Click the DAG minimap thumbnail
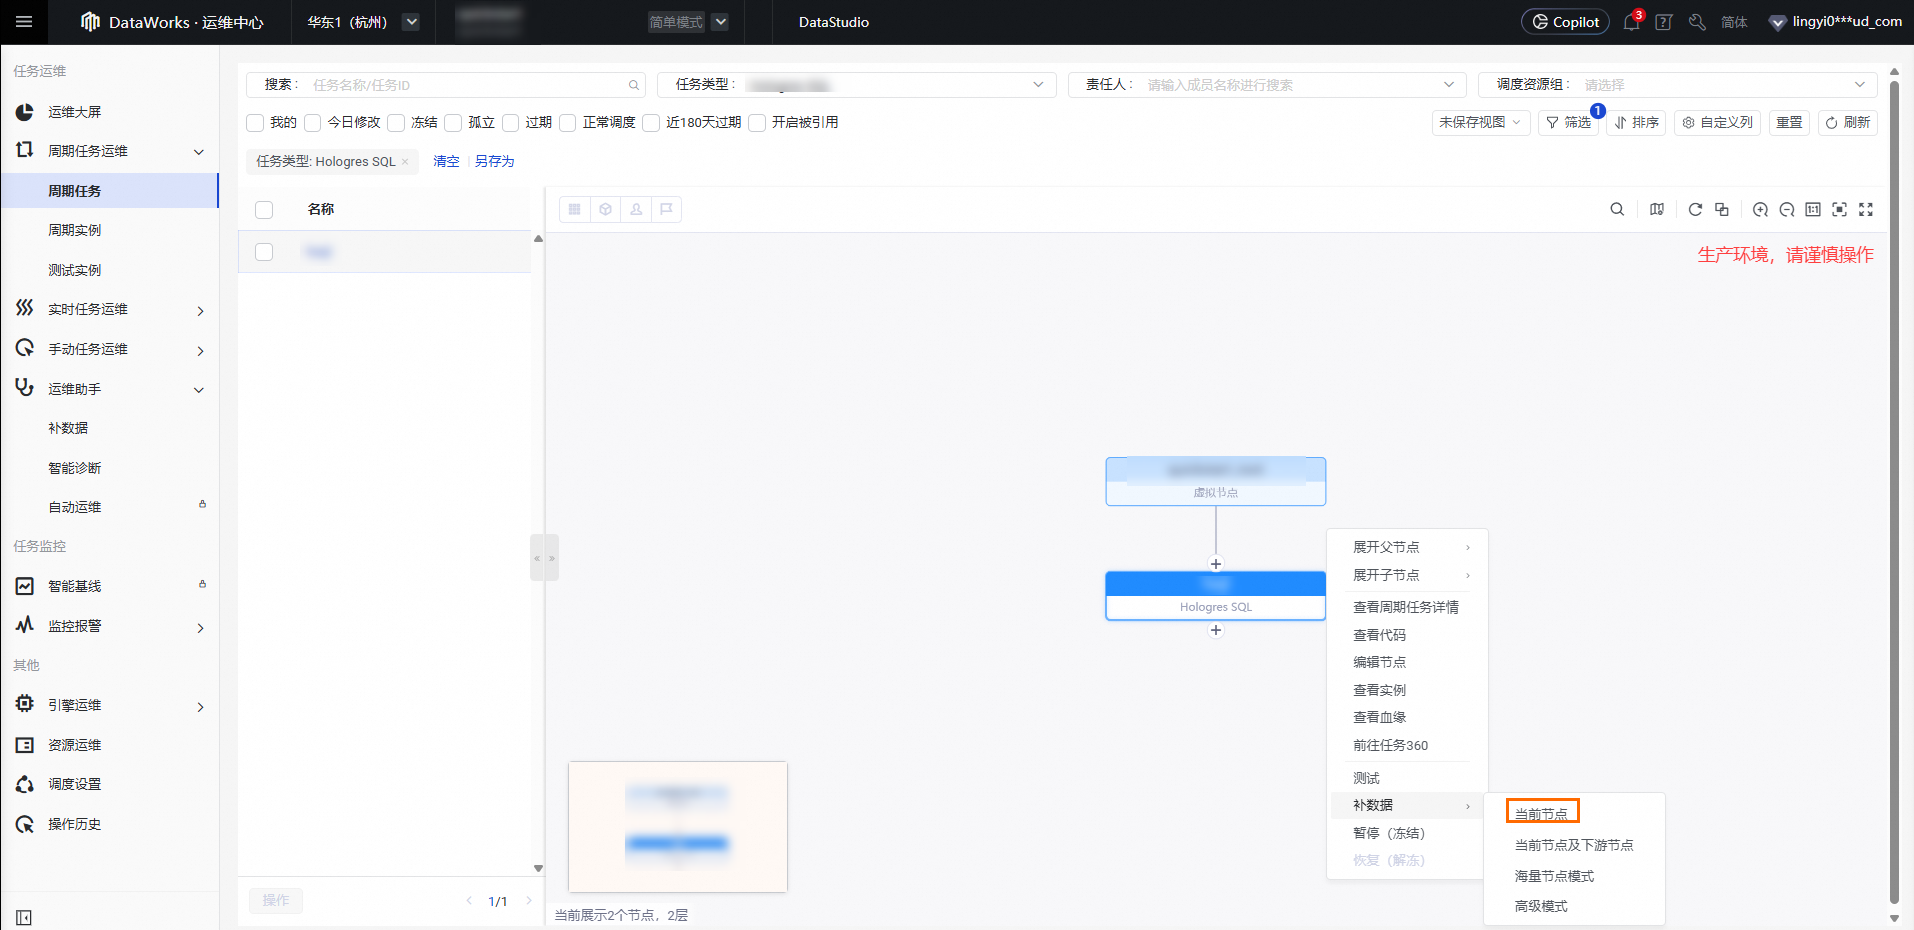 678,827
